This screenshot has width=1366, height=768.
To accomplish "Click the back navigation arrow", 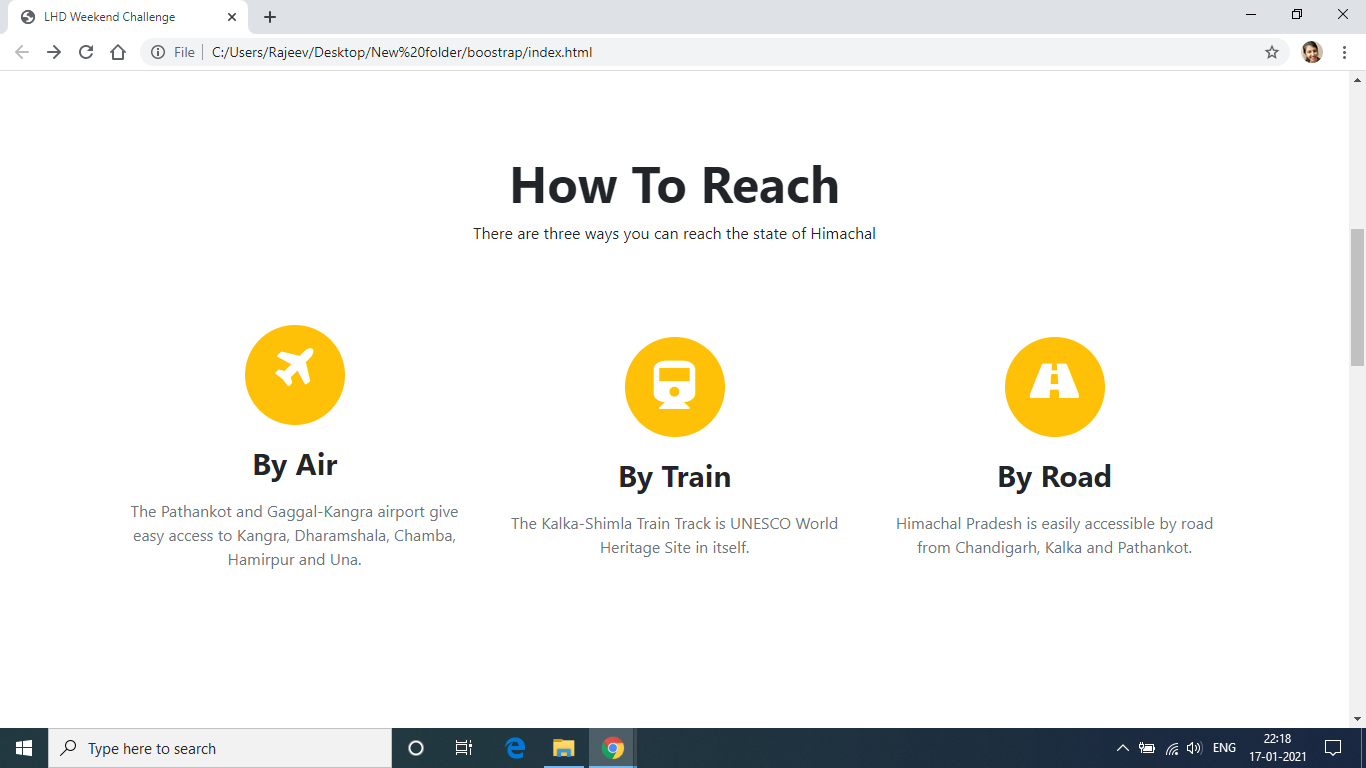I will pos(20,52).
